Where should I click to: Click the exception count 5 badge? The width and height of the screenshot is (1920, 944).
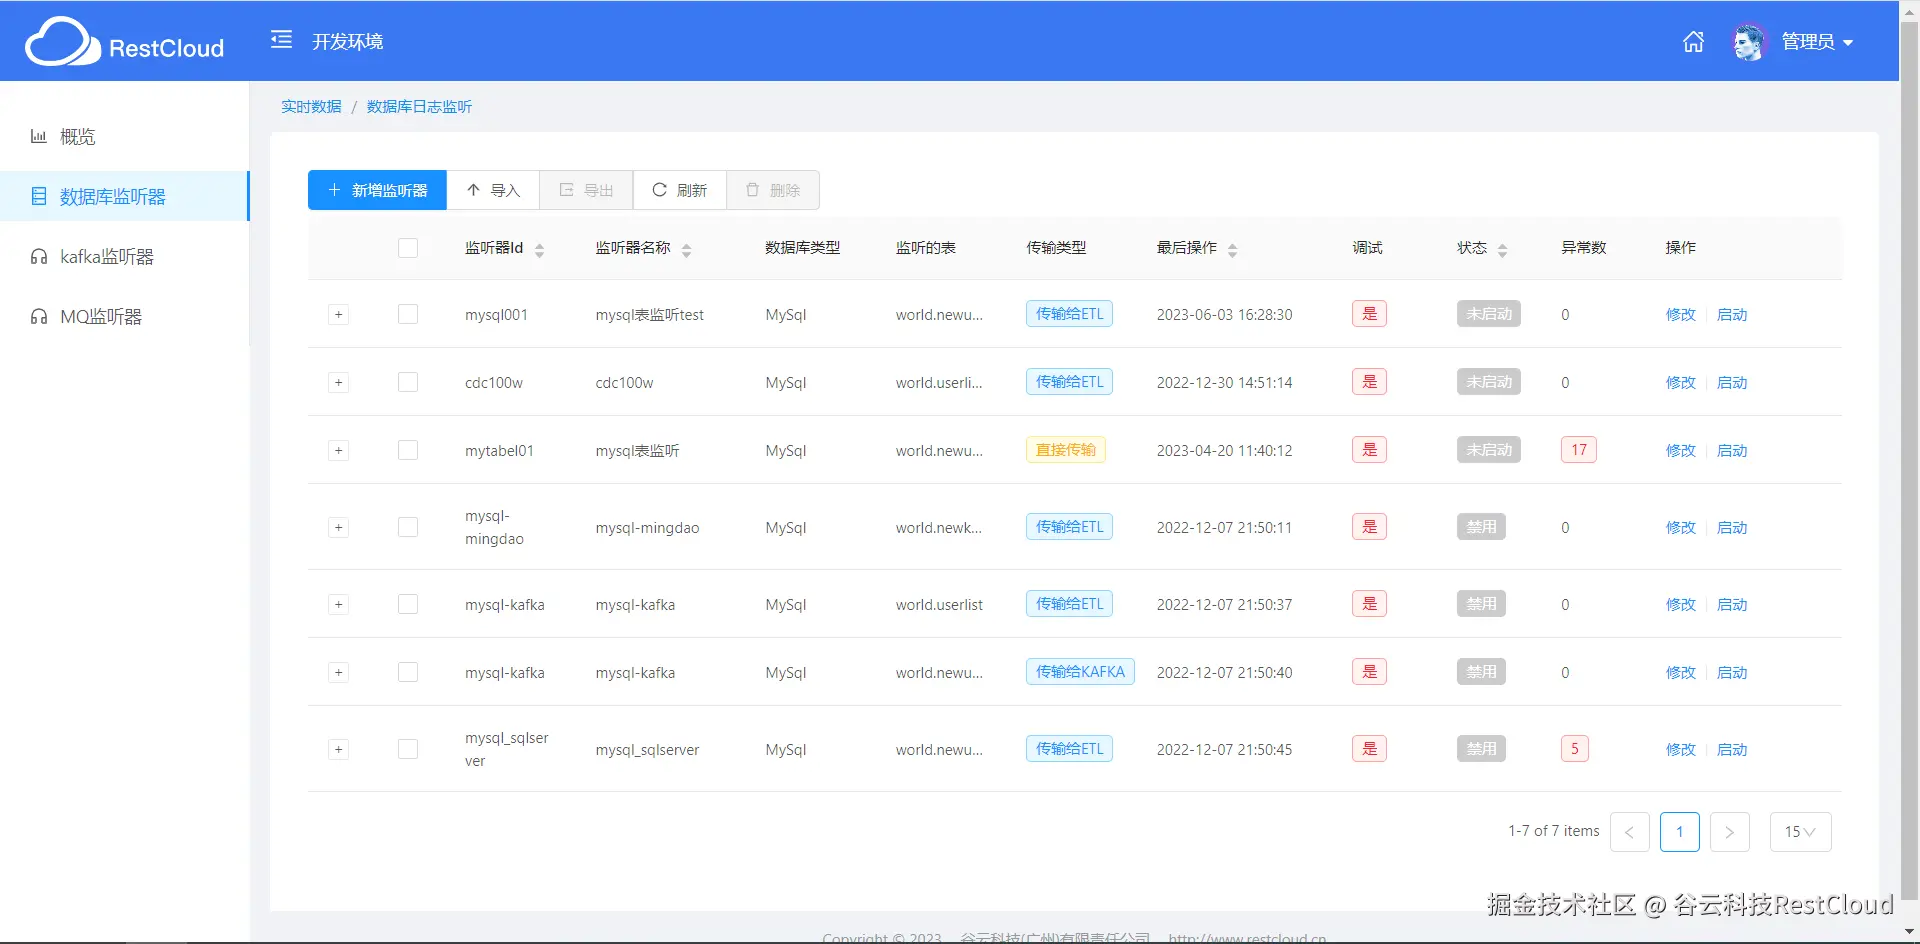(x=1575, y=749)
